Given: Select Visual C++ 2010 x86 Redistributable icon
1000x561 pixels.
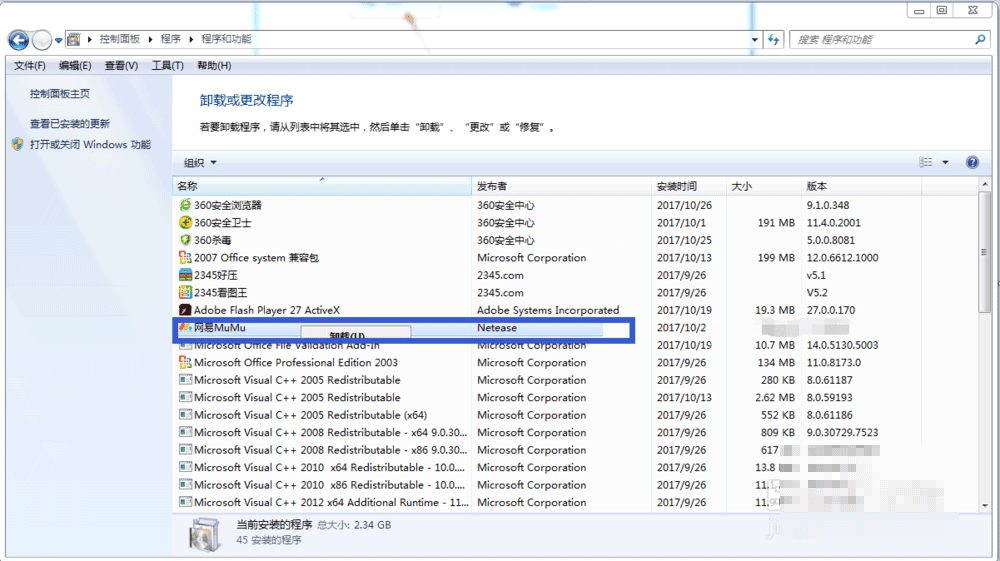Looking at the screenshot, I should [185, 485].
